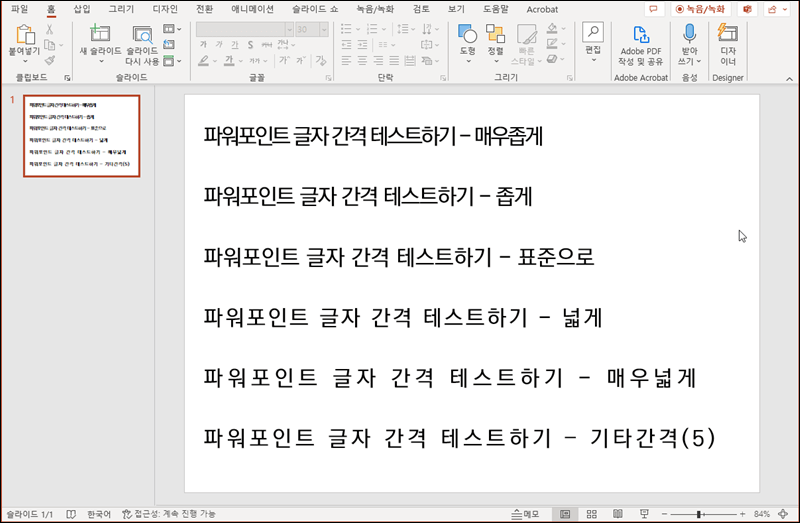This screenshot has height=523, width=800.
Task: Switch to Slide Sorter view icon
Action: click(592, 514)
